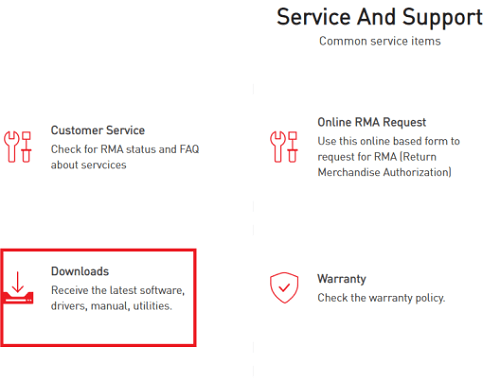Image resolution: width=500 pixels, height=381 pixels.
Task: Click empty area inside red Downloads card
Action: click(100, 328)
